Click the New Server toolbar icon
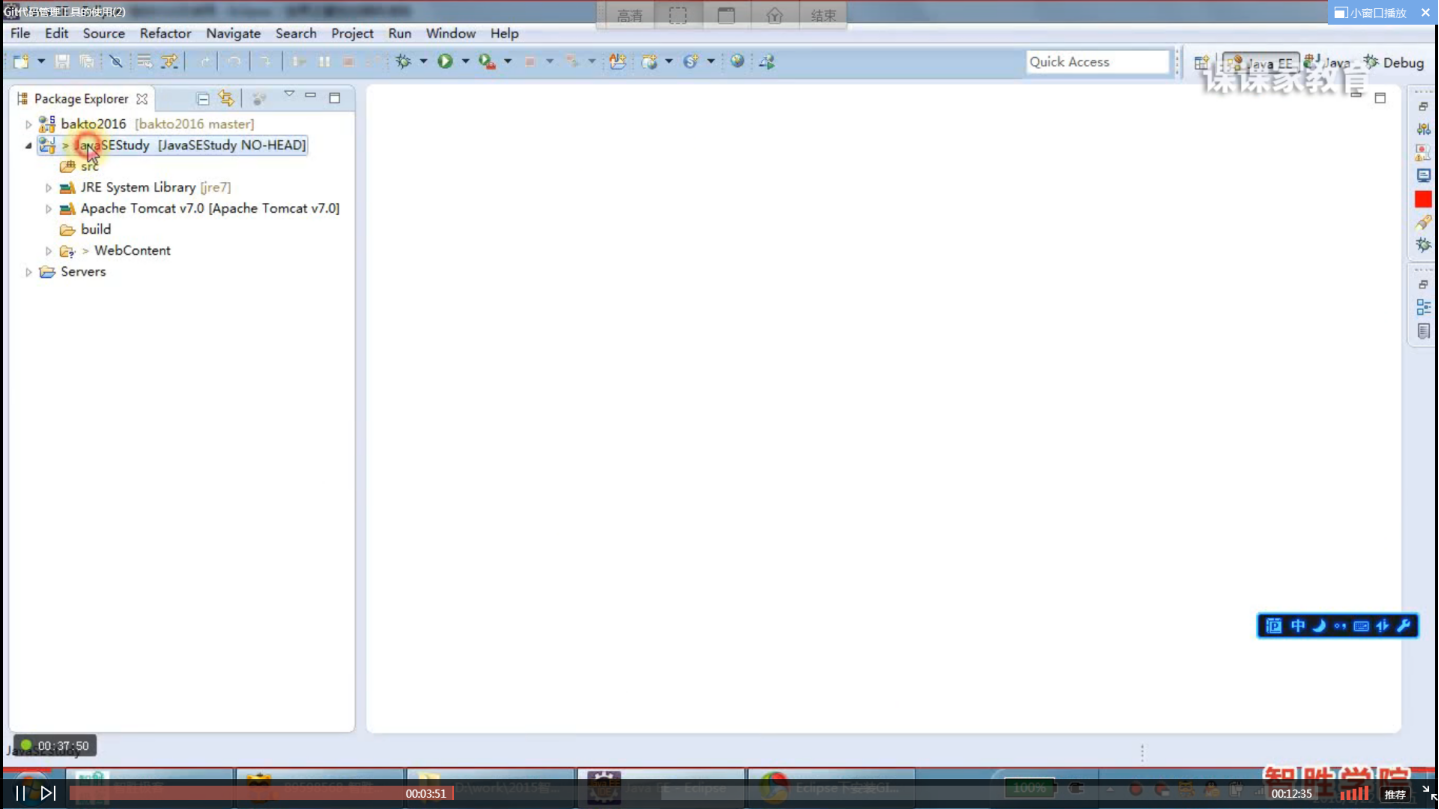The image size is (1439, 809). pyautogui.click(x=618, y=62)
